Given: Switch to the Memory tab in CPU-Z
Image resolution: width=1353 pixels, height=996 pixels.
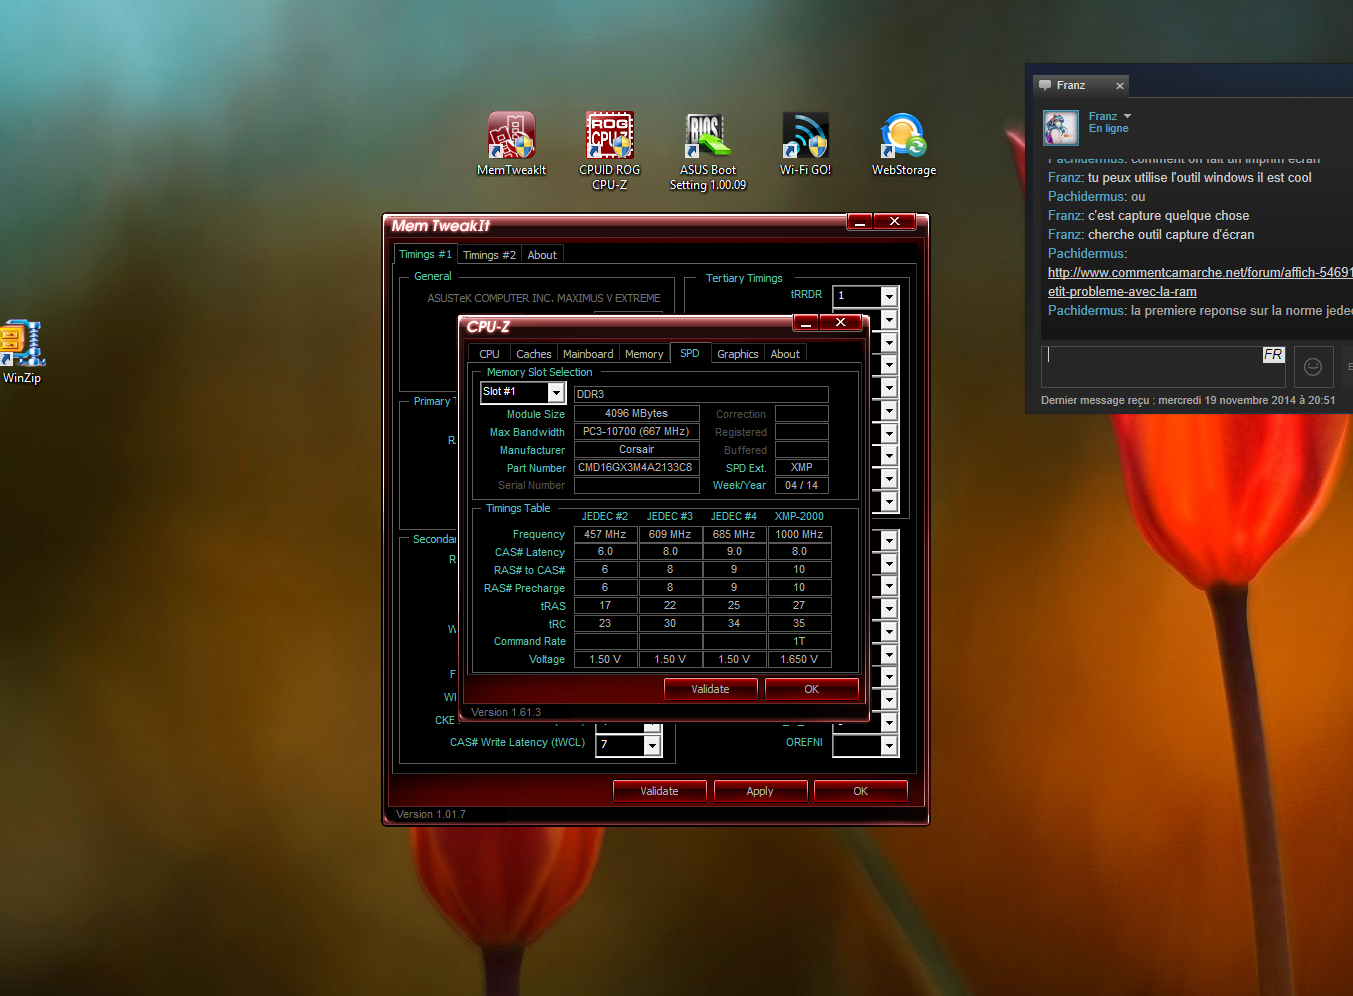Looking at the screenshot, I should pyautogui.click(x=643, y=354).
